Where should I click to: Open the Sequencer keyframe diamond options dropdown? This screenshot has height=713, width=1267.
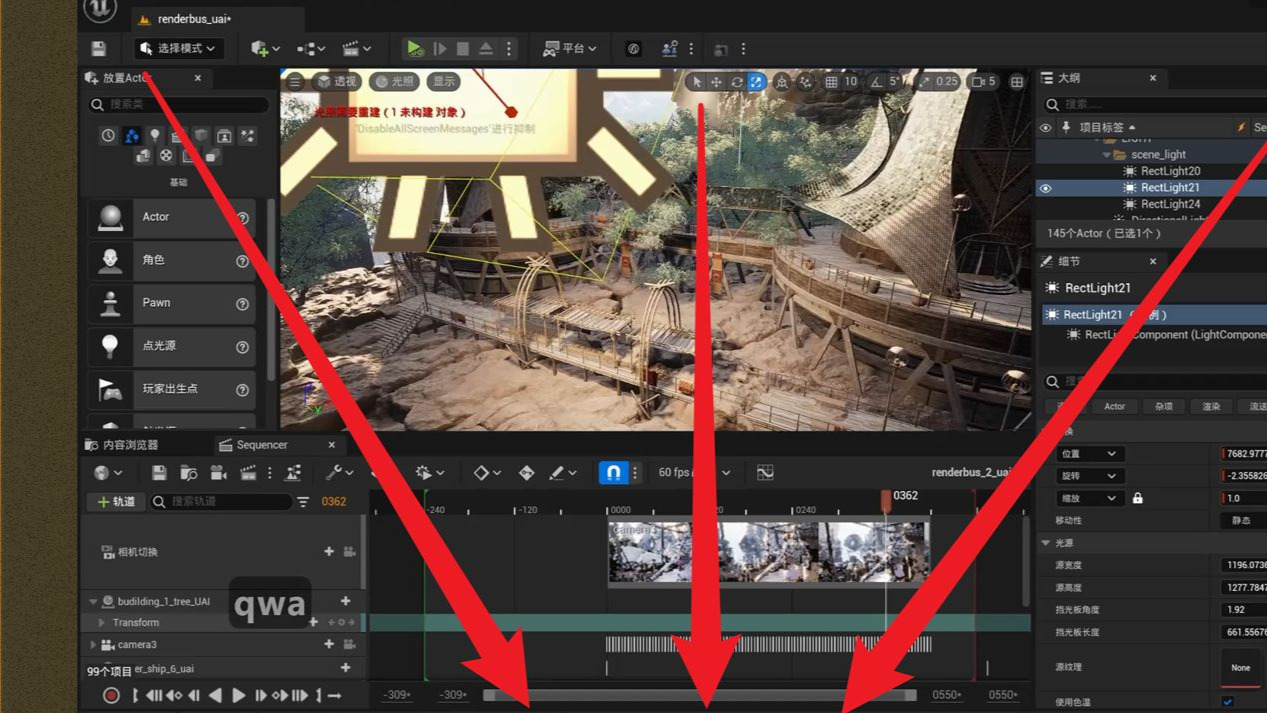pyautogui.click(x=487, y=473)
